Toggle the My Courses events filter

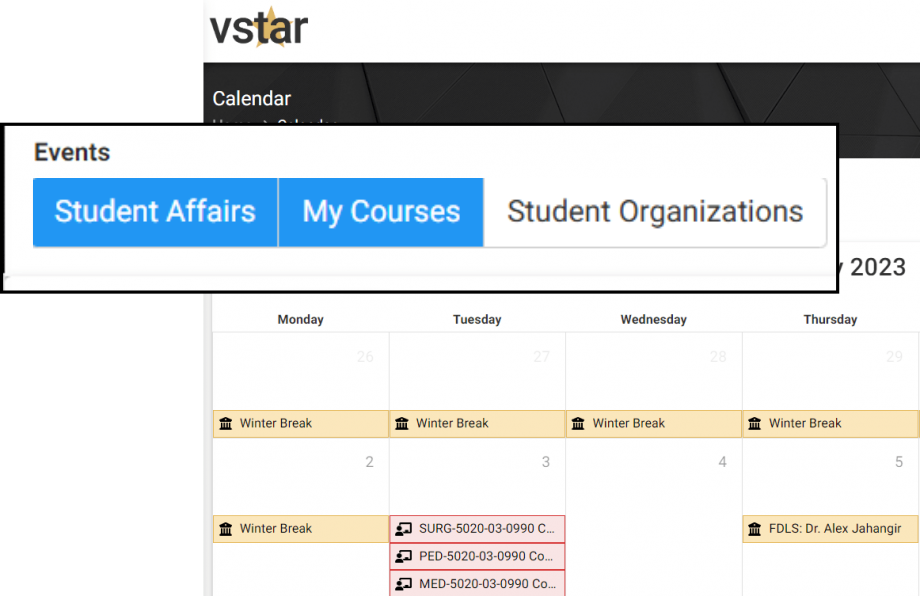381,212
